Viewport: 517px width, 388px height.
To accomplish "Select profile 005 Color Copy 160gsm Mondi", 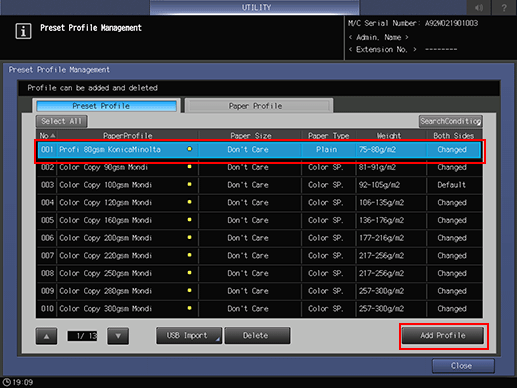I will click(x=259, y=220).
